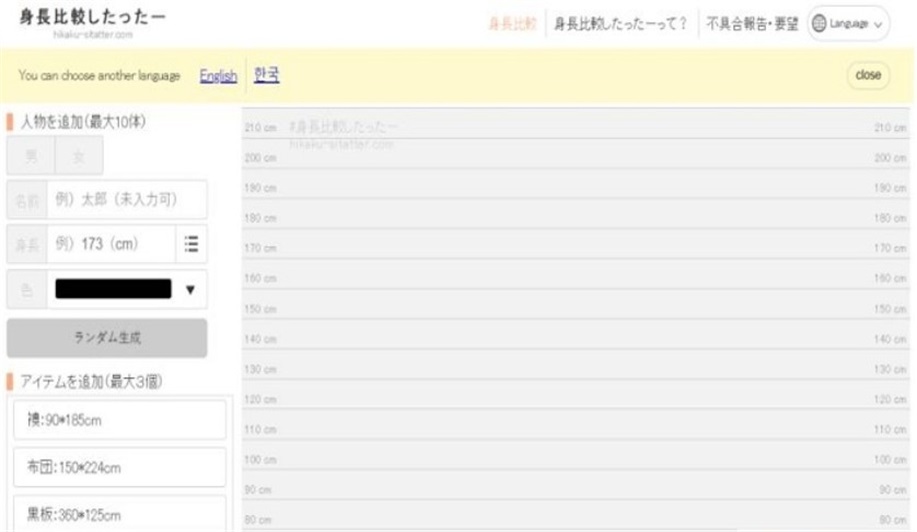The image size is (917, 532).
Task: Click the globe Language icon
Action: pos(819,24)
